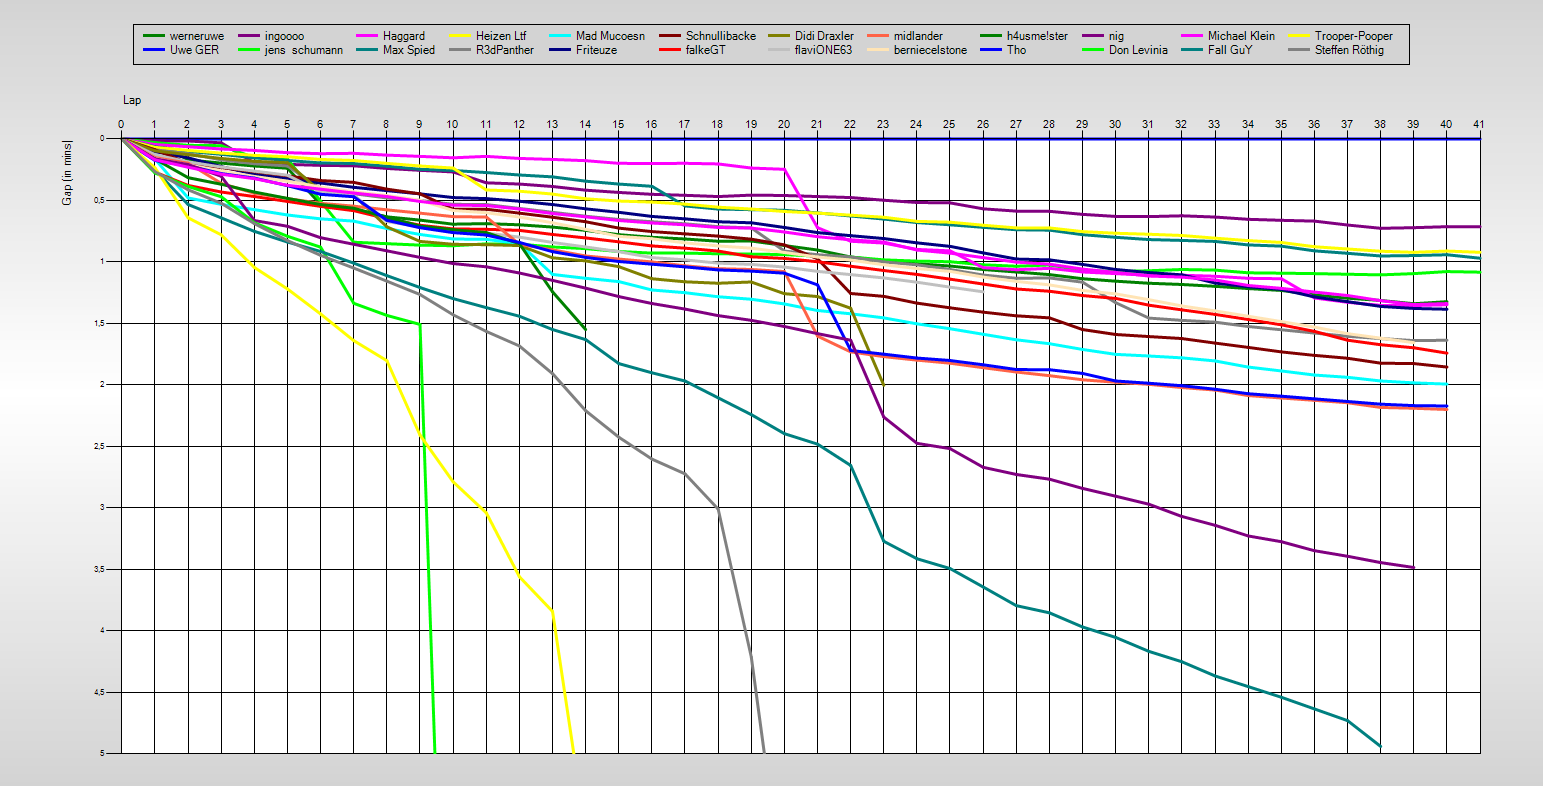Image resolution: width=1543 pixels, height=786 pixels.
Task: Pick 'Trooper-Pooper' from the legend
Action: [x=1354, y=36]
